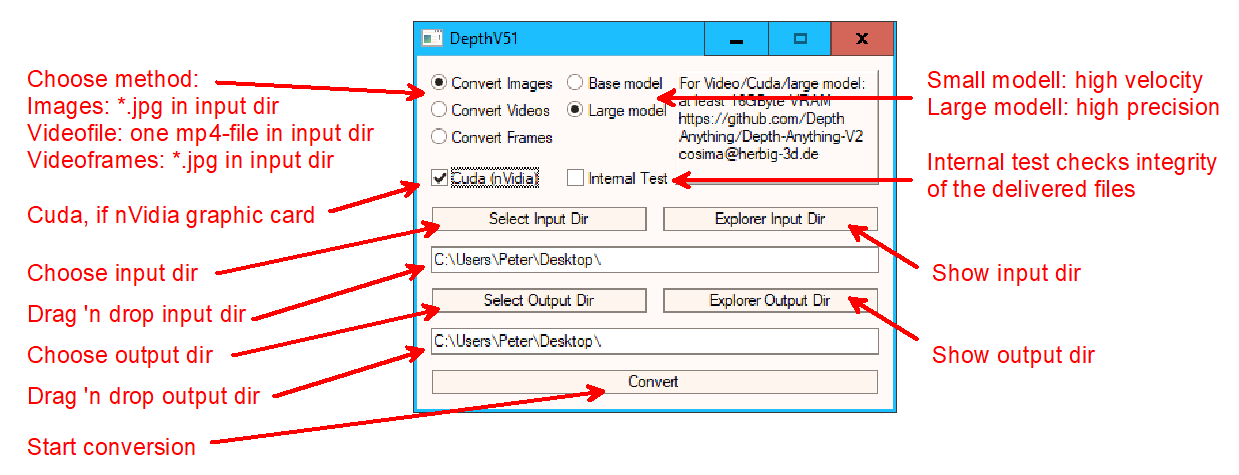This screenshot has height=475, width=1239.
Task: Open Explorer Input Dir
Action: pyautogui.click(x=770, y=219)
